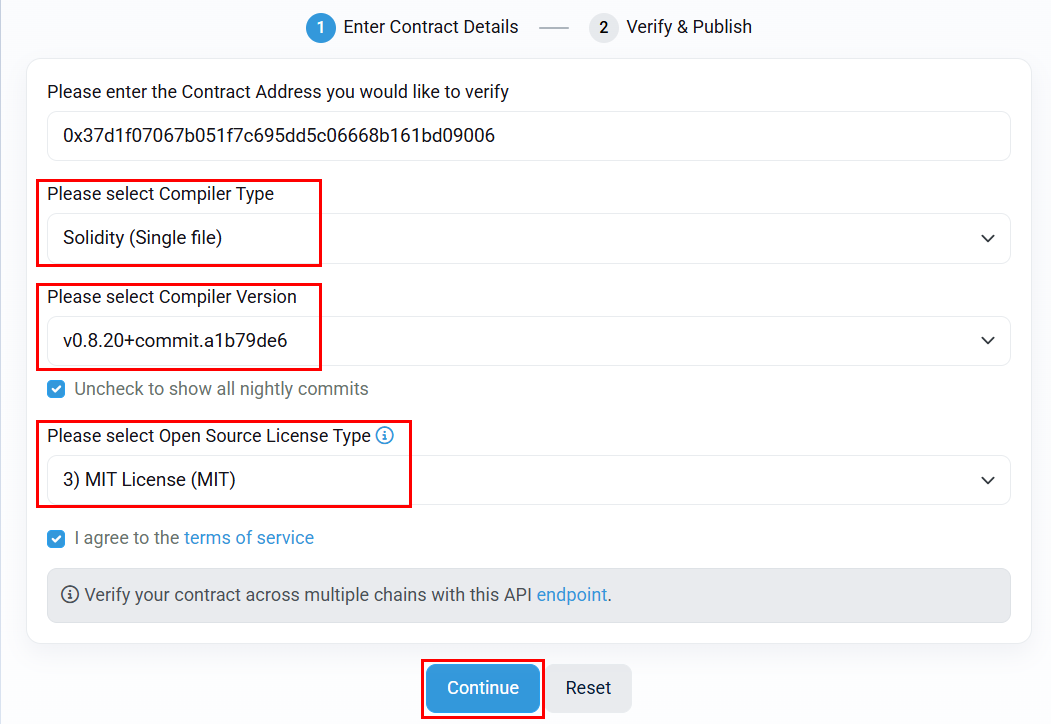Click the step 1 circle icon
The width and height of the screenshot is (1051, 724).
320,27
